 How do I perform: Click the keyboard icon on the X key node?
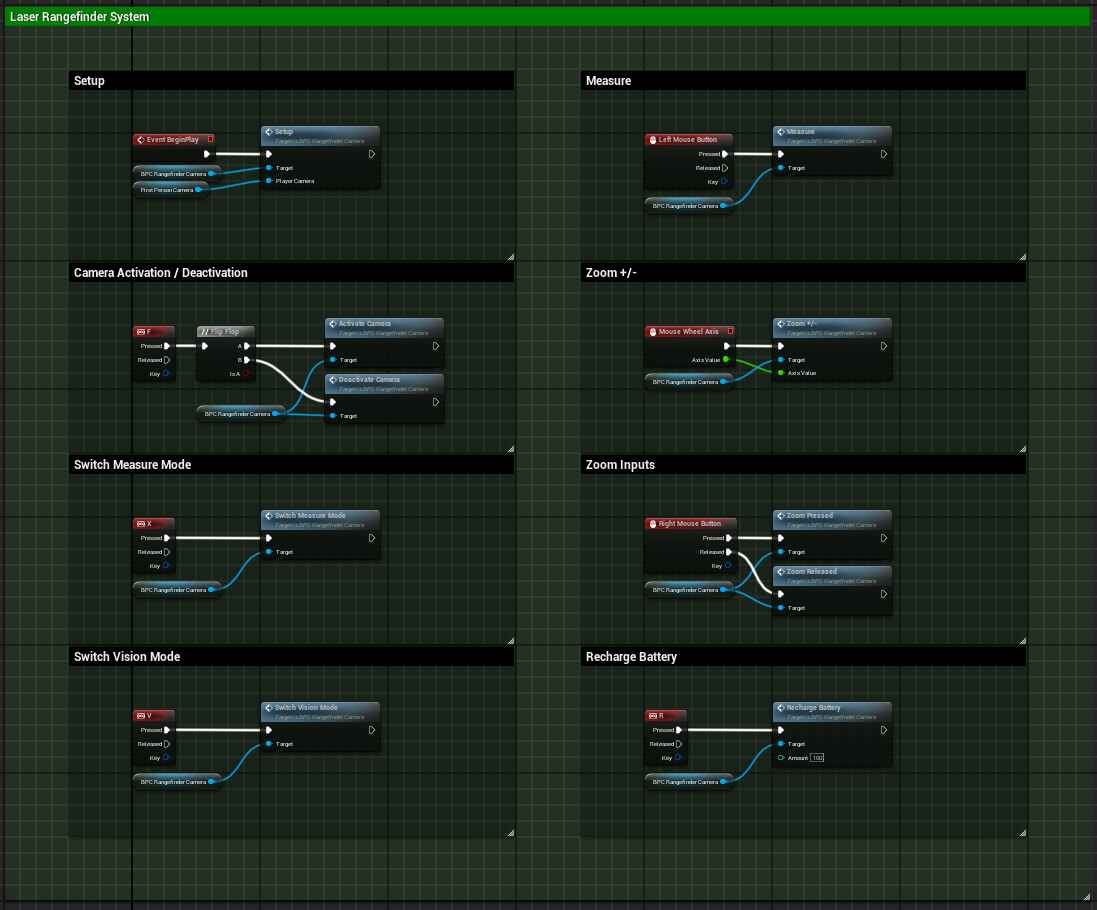click(141, 523)
